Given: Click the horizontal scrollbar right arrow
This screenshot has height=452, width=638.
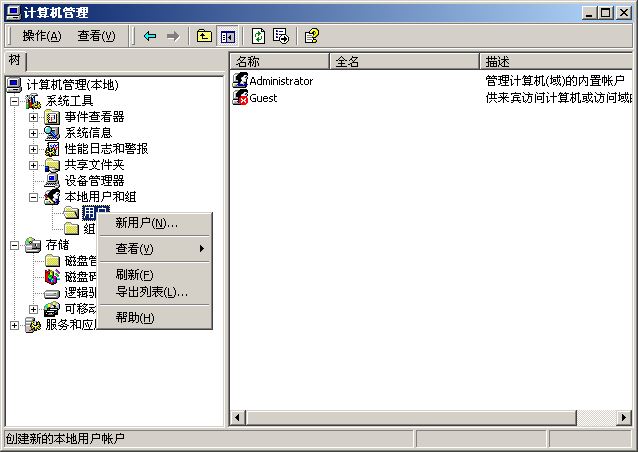Looking at the screenshot, I should [x=625, y=417].
